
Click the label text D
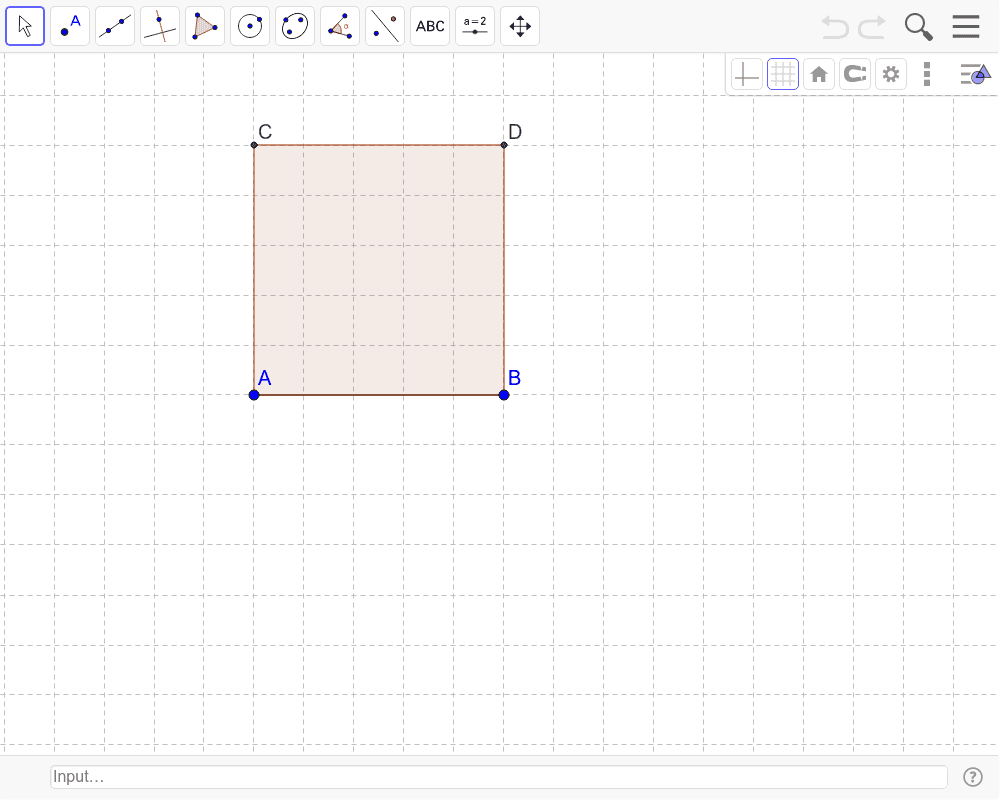[x=515, y=132]
